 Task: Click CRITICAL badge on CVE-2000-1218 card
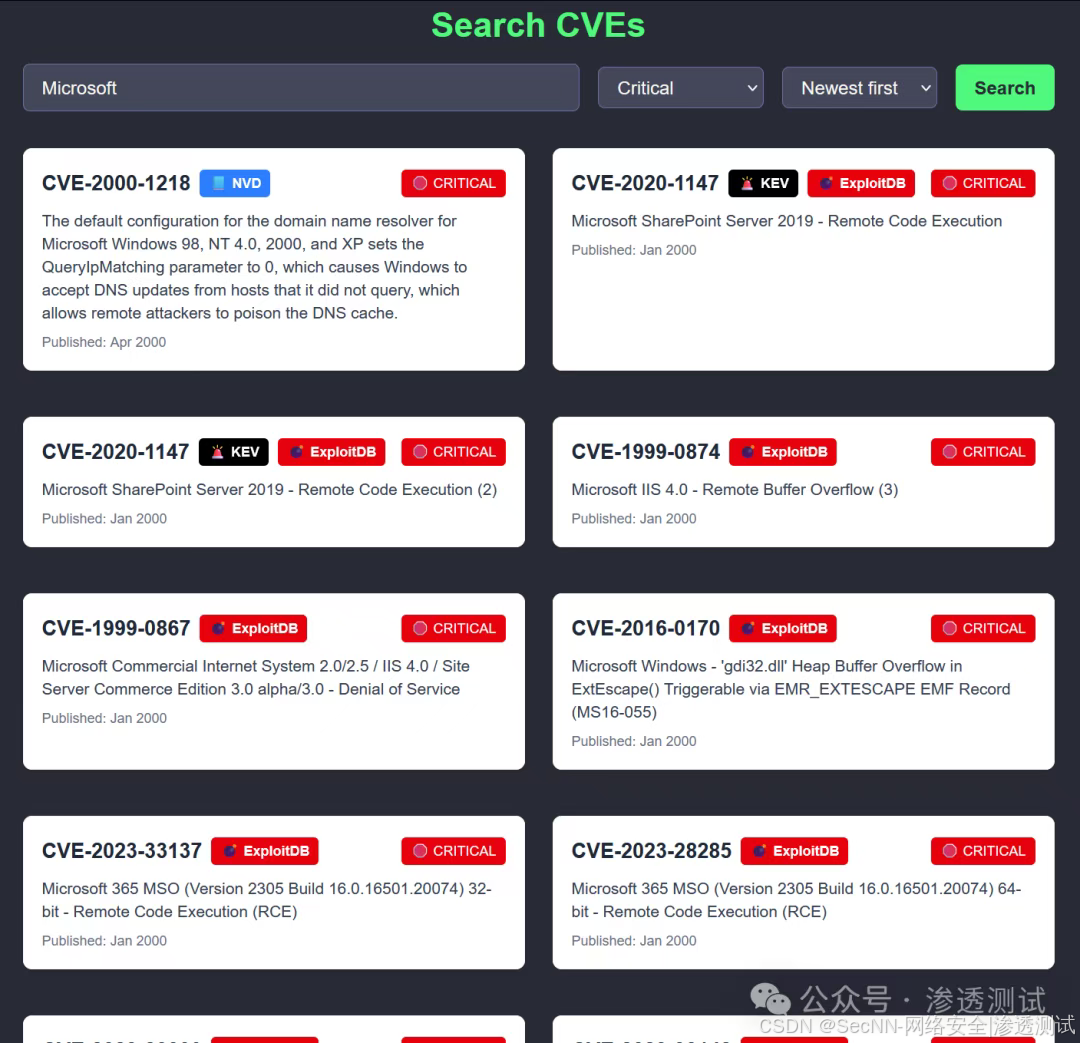pos(453,183)
